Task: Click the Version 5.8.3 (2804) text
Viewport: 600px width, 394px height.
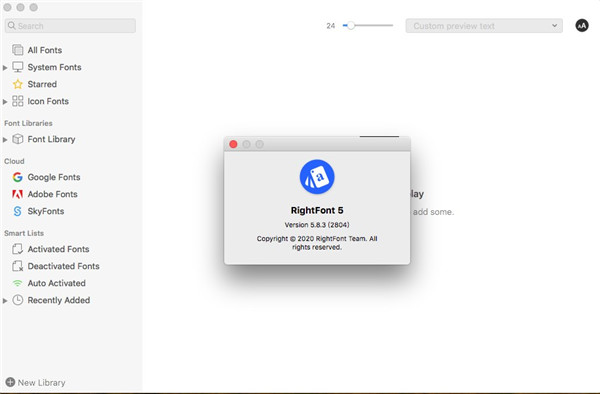Action: point(317,225)
